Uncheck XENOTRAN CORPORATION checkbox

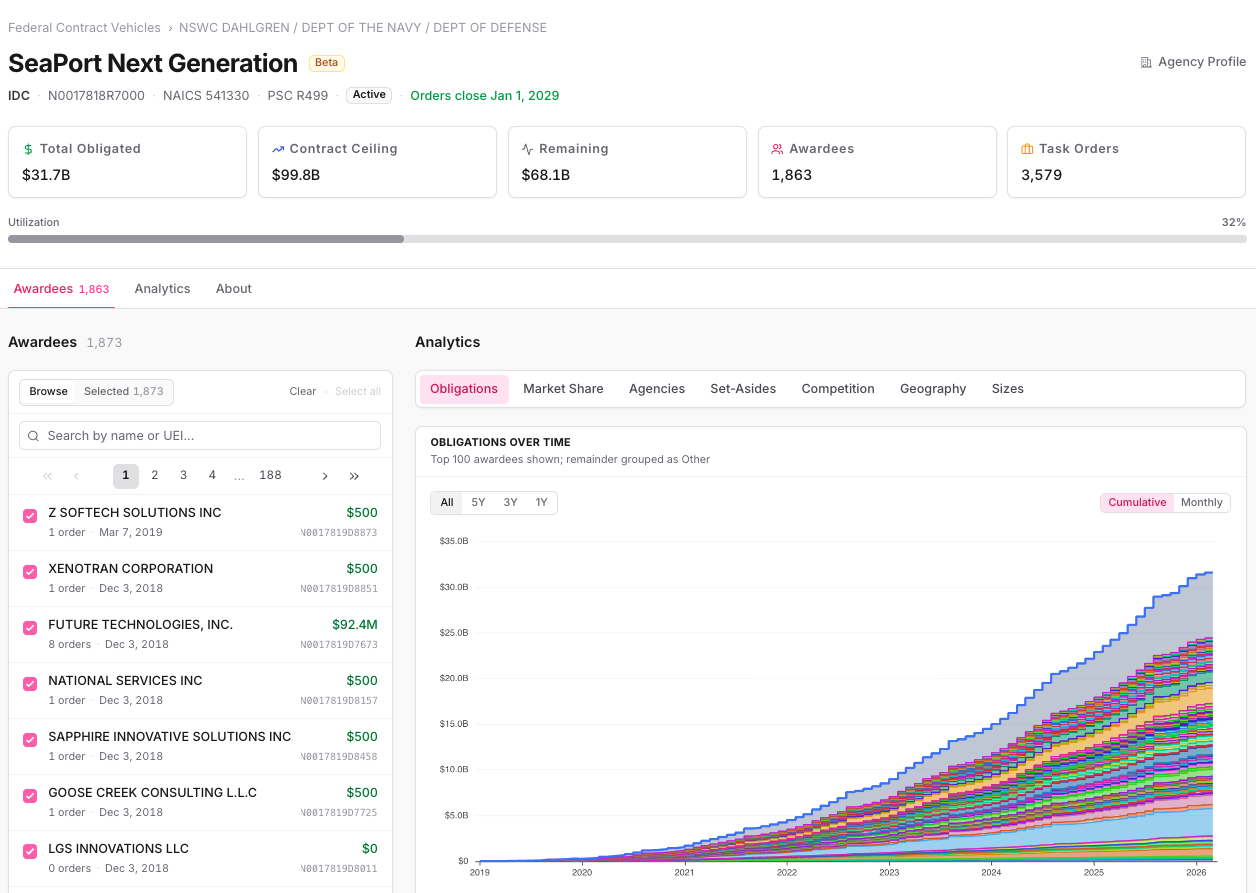tap(30, 572)
